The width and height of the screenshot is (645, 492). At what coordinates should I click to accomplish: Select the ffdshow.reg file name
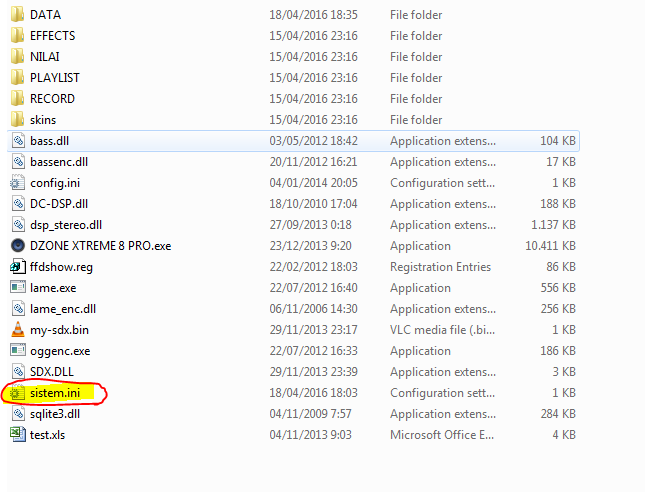(x=61, y=267)
